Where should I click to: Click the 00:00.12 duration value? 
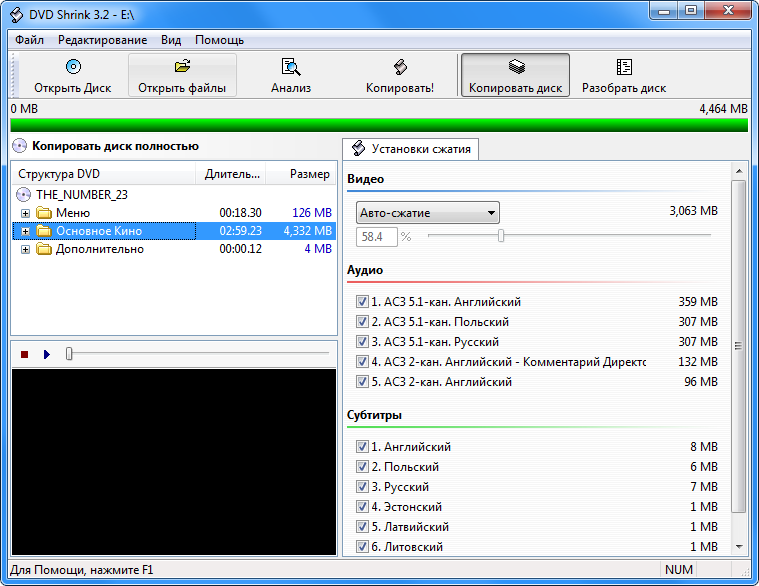(241, 249)
